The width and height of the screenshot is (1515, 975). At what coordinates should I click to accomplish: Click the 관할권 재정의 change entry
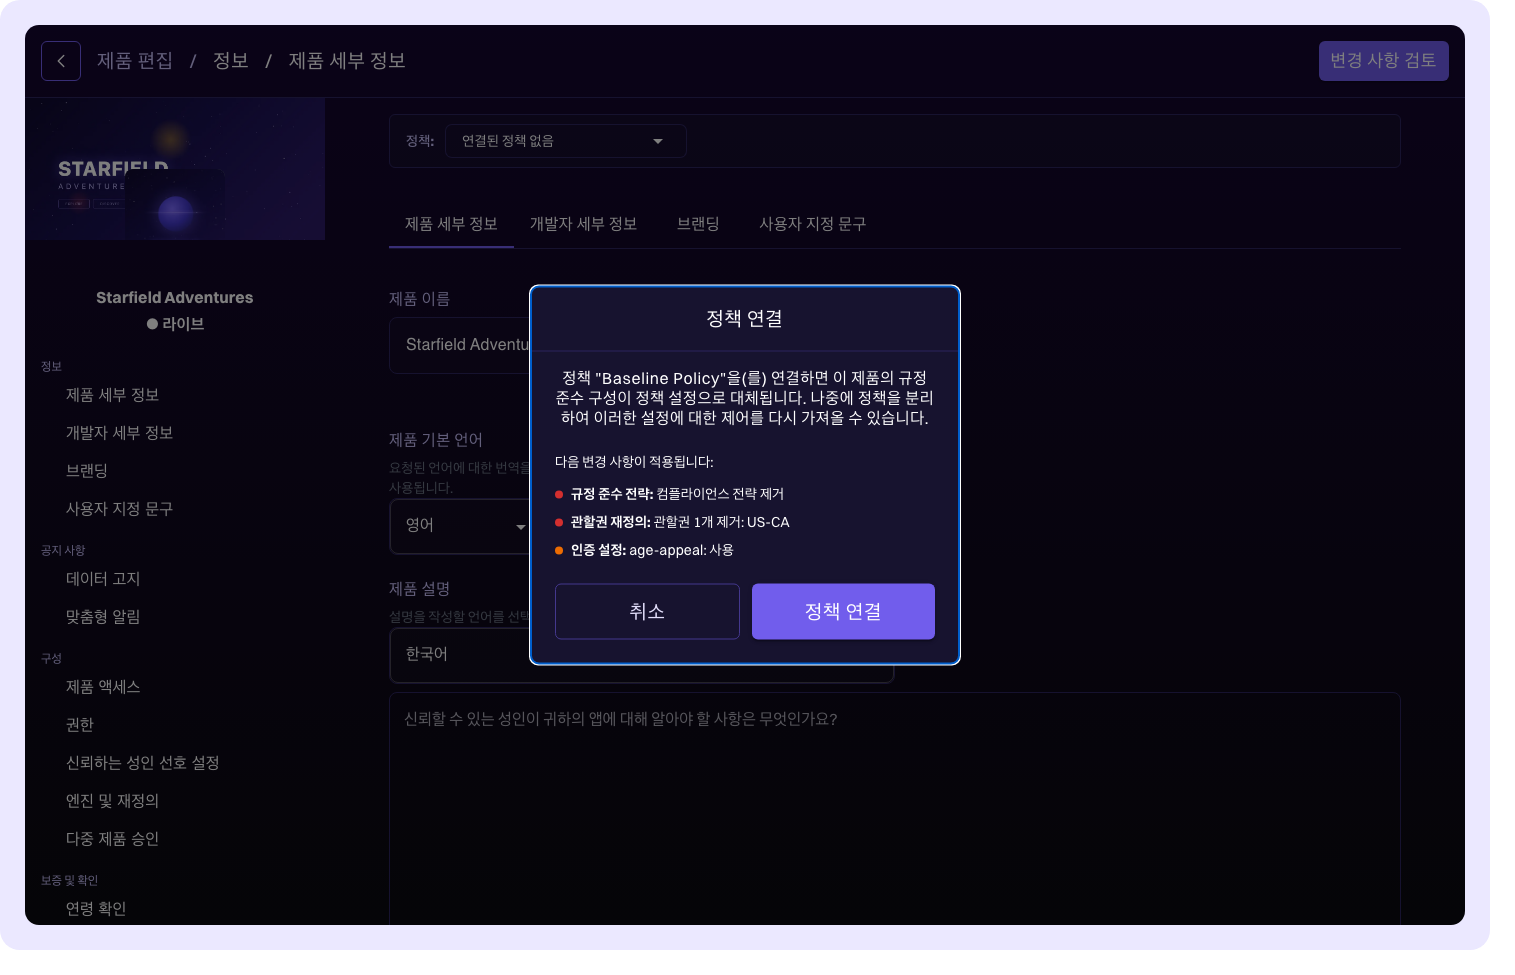pos(672,522)
